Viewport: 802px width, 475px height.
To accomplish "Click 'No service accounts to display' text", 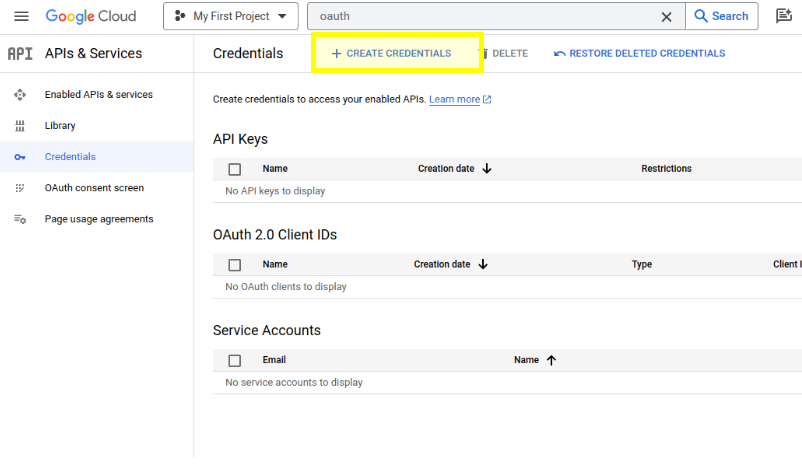I will click(294, 382).
